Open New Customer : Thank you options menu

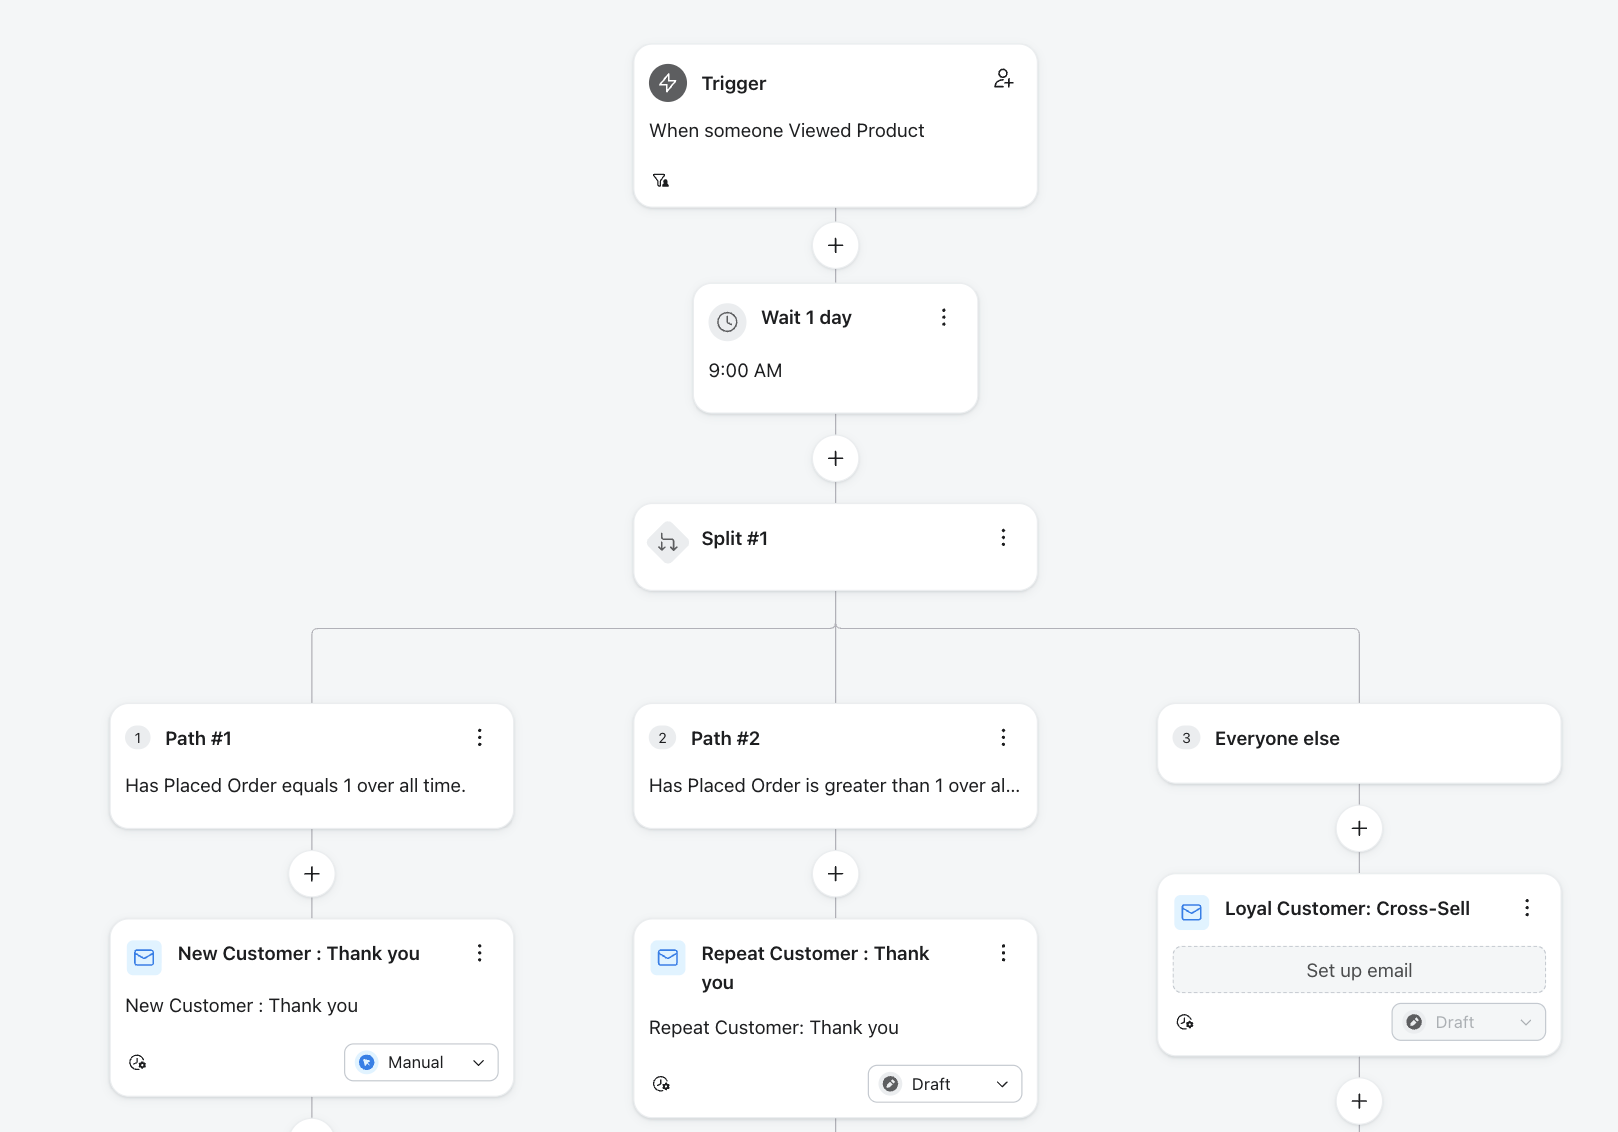[480, 953]
